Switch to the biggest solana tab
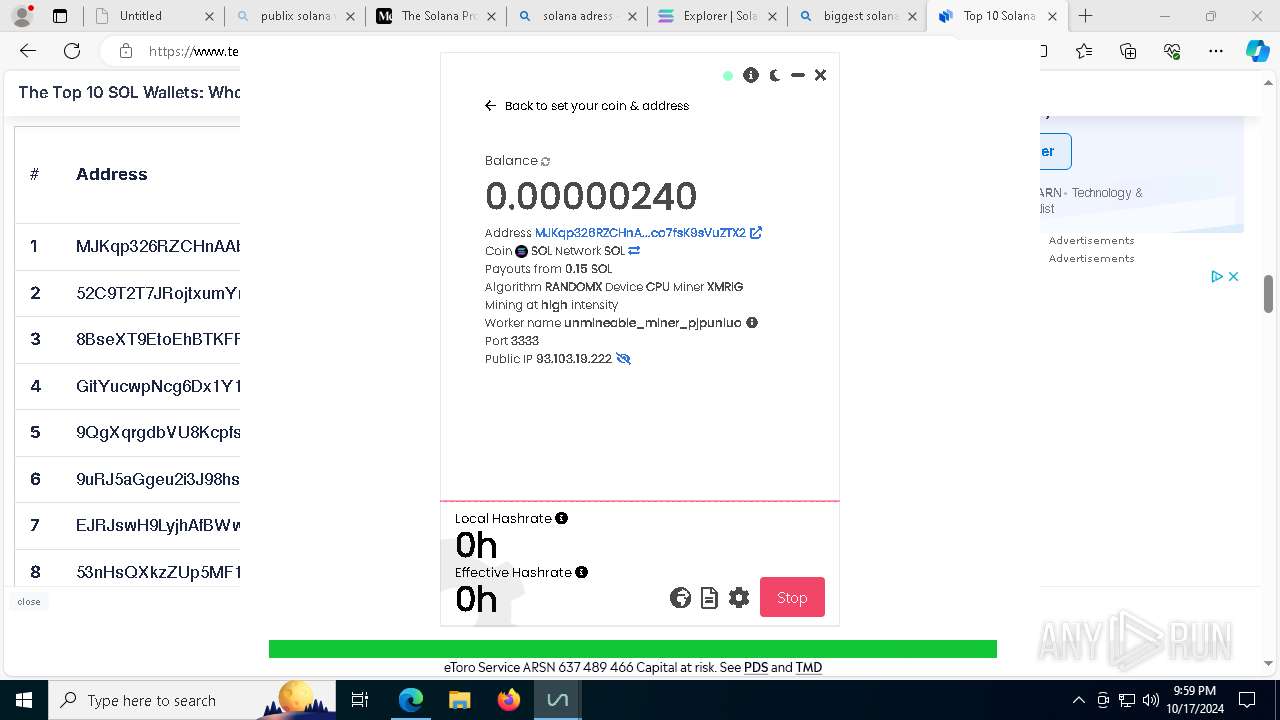1280x720 pixels. (x=857, y=16)
